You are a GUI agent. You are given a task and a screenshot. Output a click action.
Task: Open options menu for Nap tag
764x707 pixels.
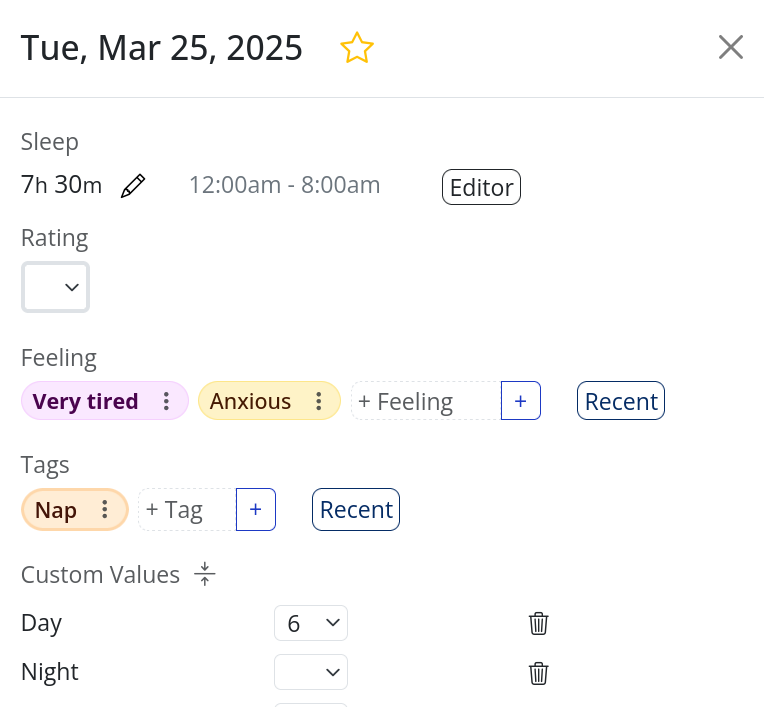tap(105, 509)
